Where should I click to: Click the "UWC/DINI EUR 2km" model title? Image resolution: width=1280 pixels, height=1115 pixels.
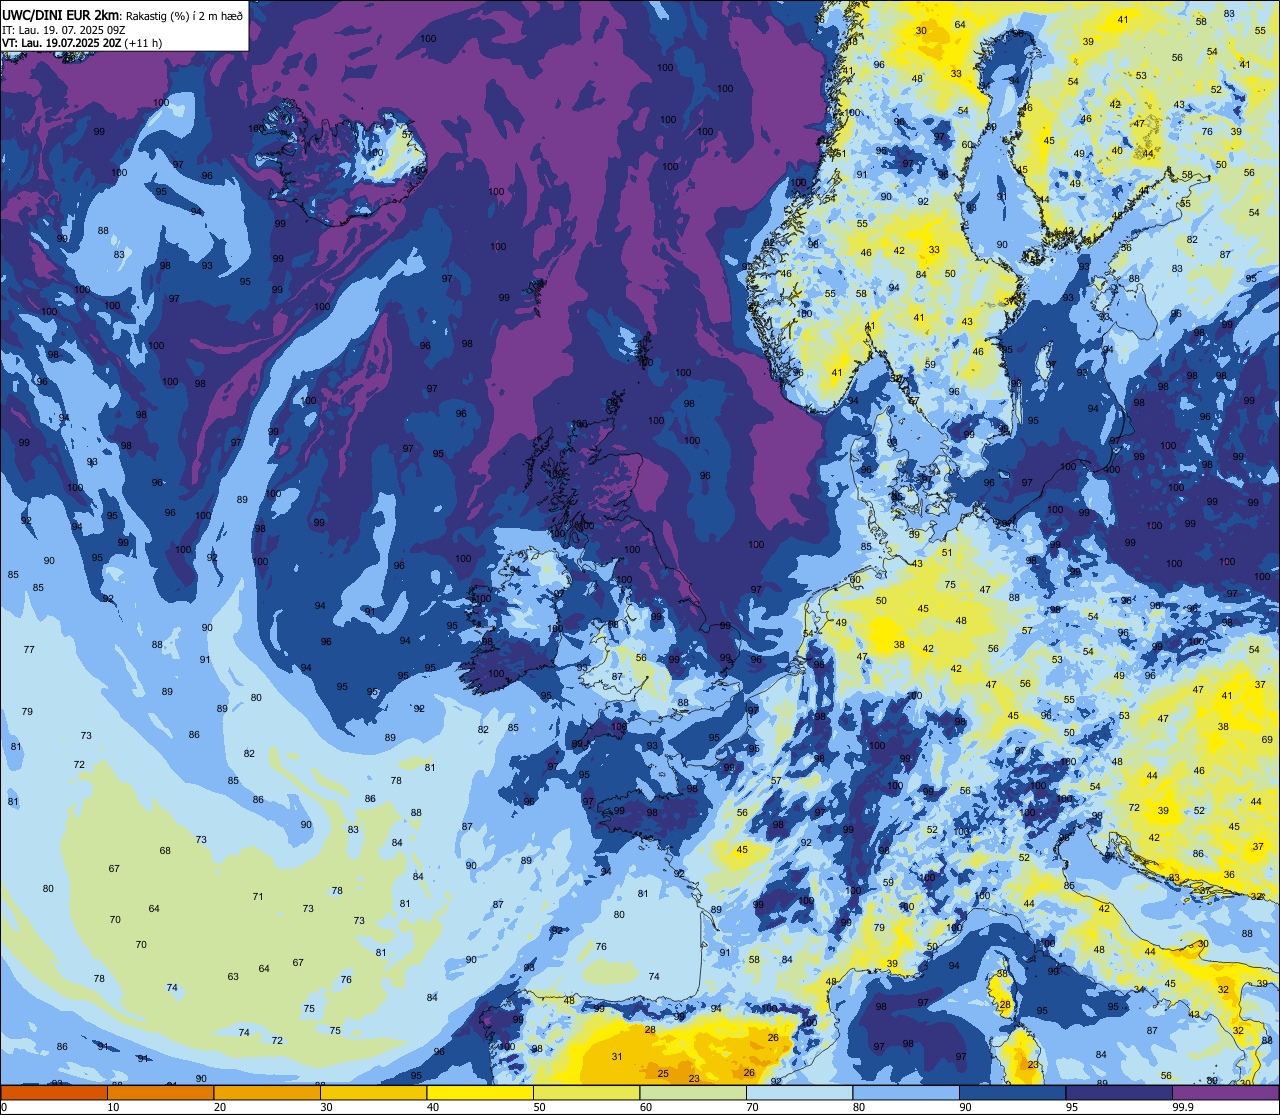(61, 15)
